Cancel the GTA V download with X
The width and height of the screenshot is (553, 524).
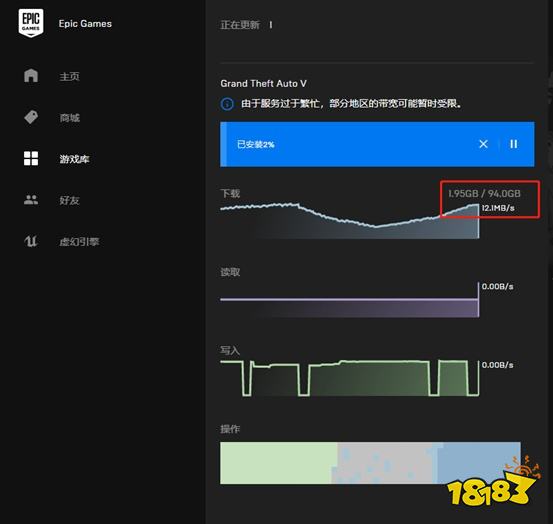point(483,144)
